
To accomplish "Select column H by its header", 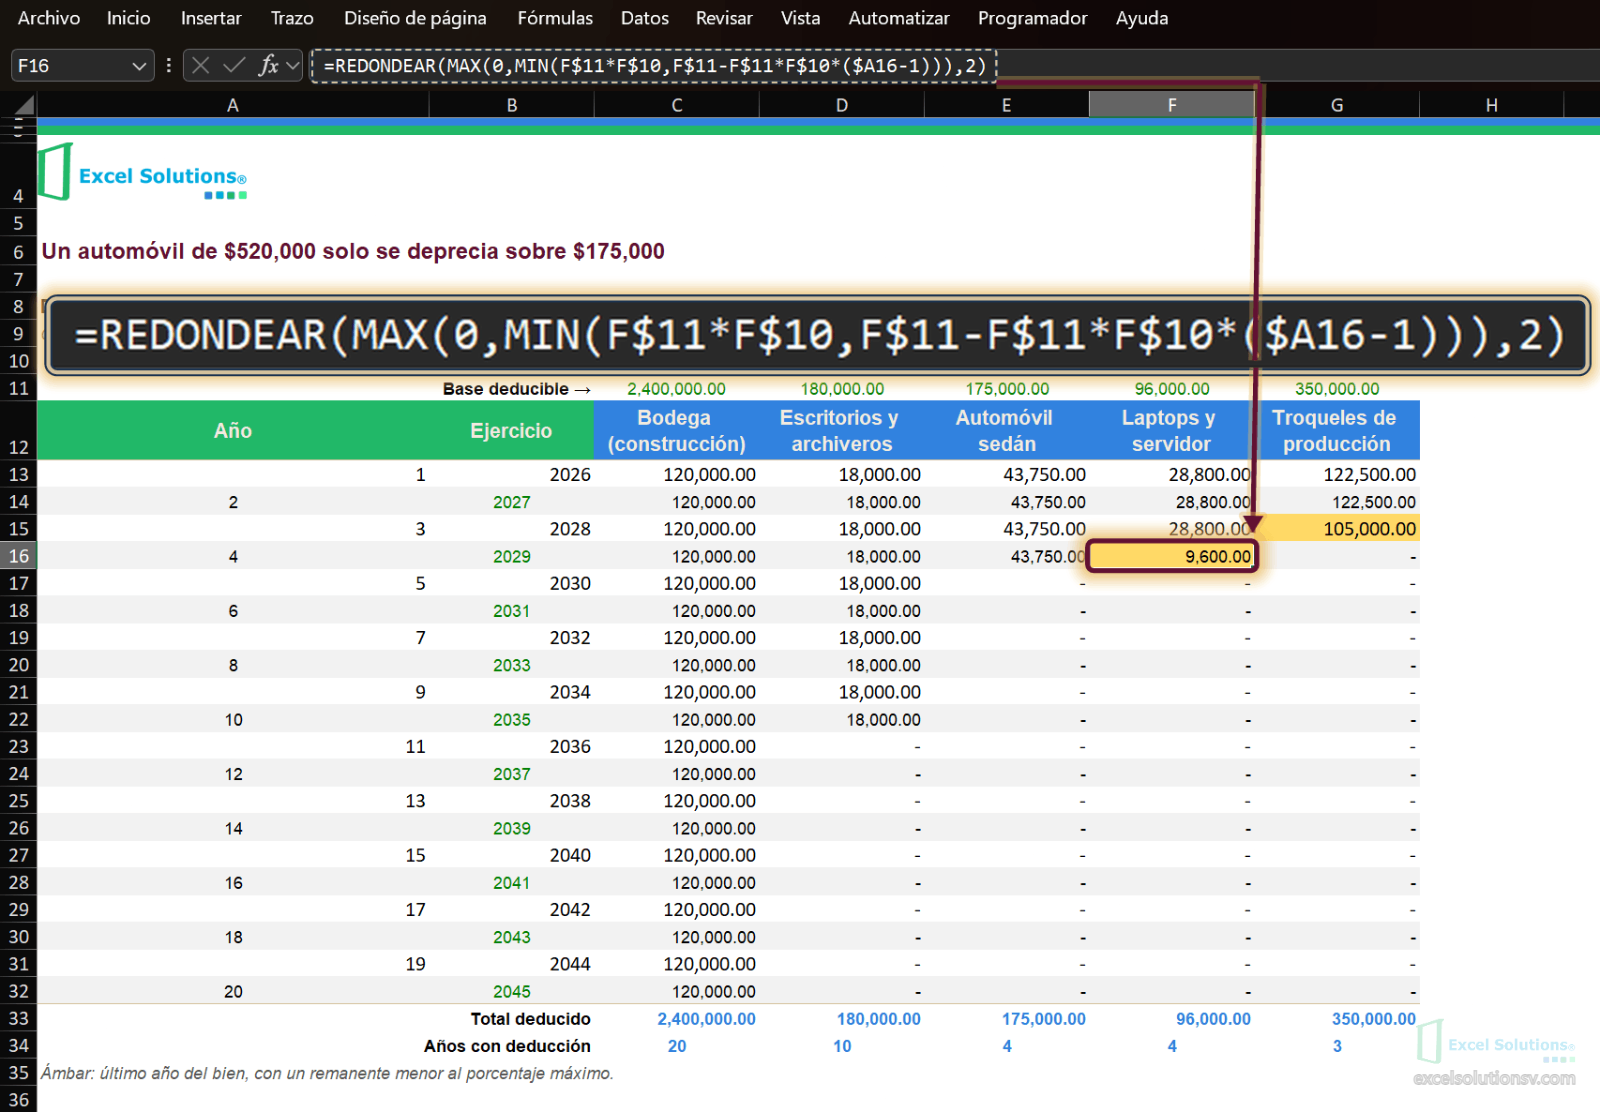I will point(1492,104).
